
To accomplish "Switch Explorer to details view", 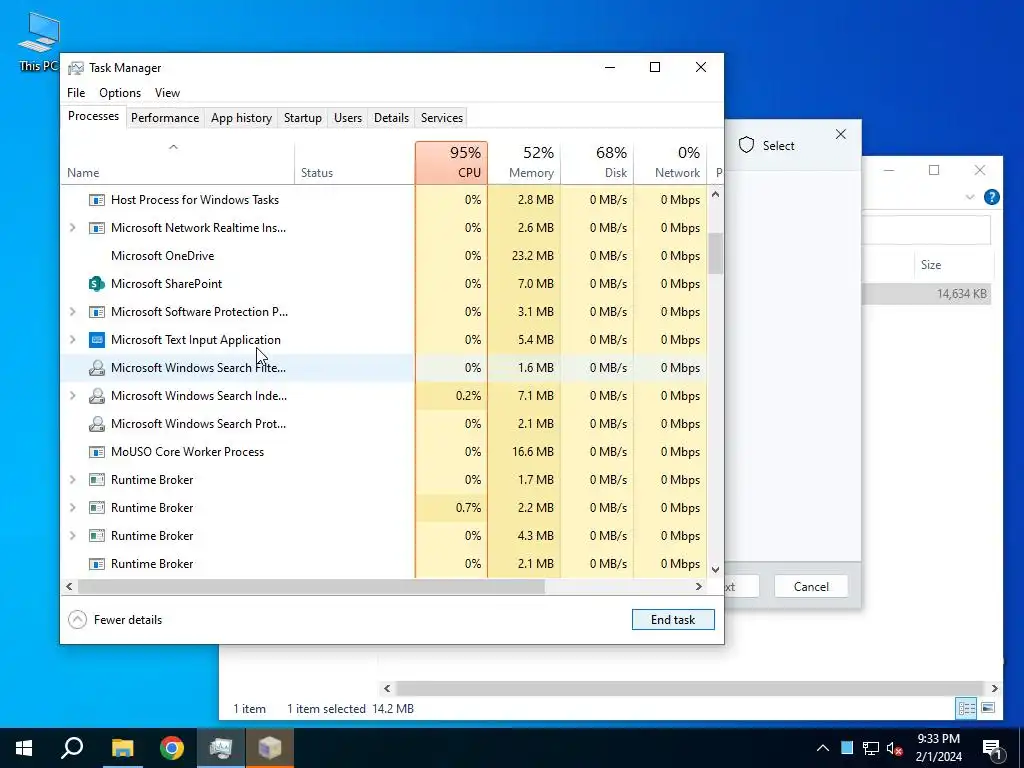I will 967,708.
